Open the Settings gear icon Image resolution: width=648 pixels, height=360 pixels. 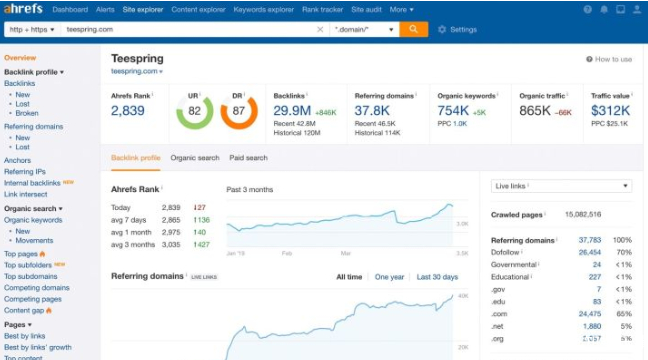pyautogui.click(x=442, y=29)
